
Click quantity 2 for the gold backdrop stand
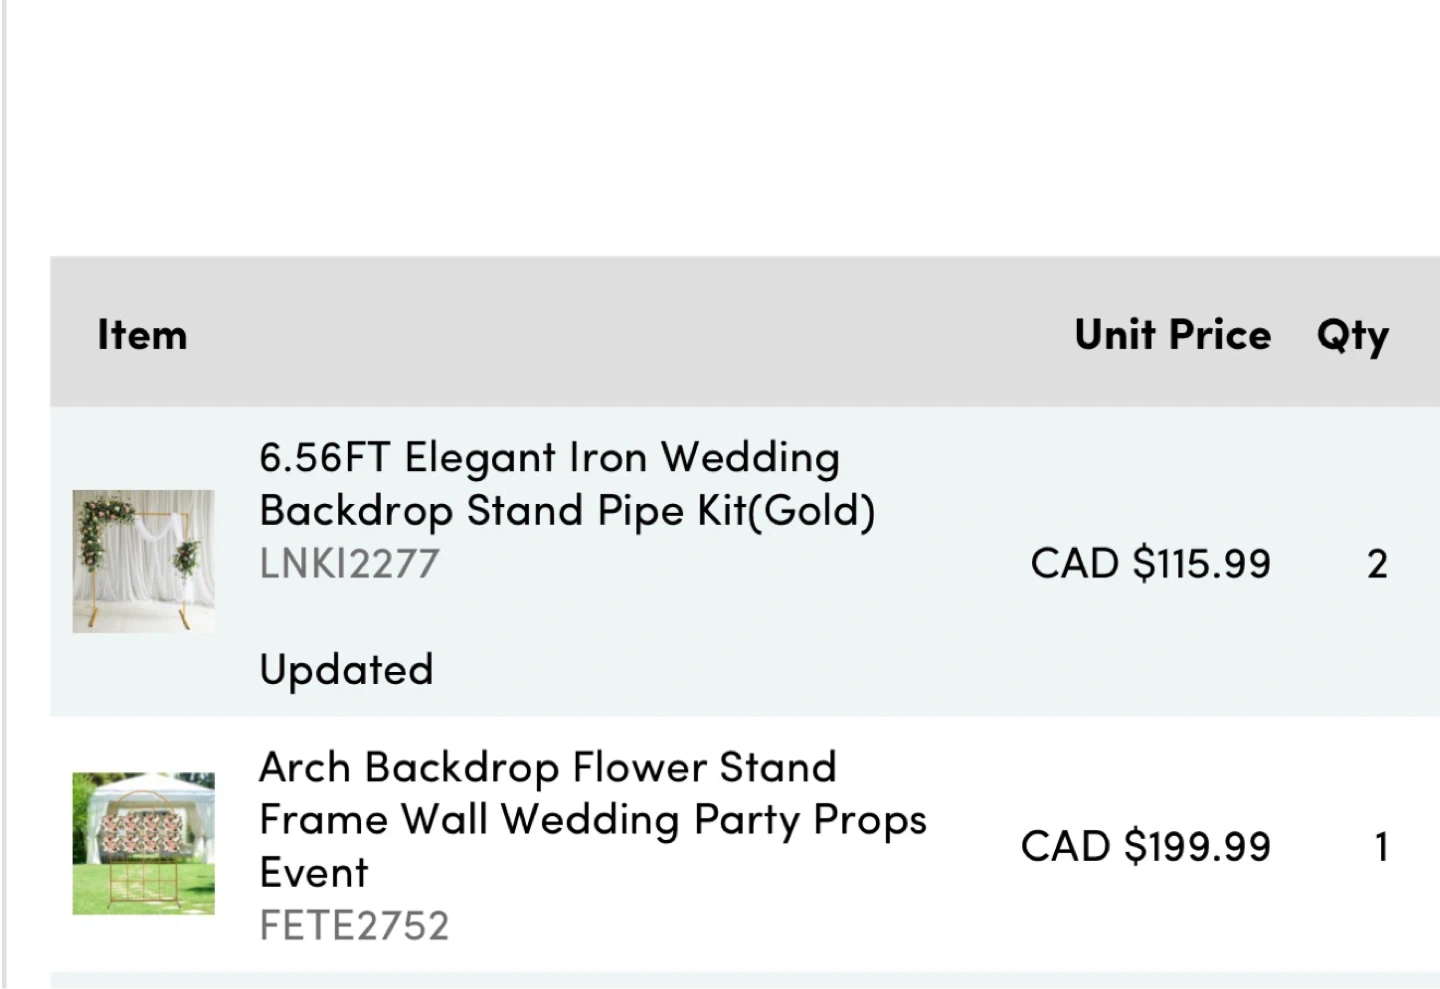tap(1377, 565)
